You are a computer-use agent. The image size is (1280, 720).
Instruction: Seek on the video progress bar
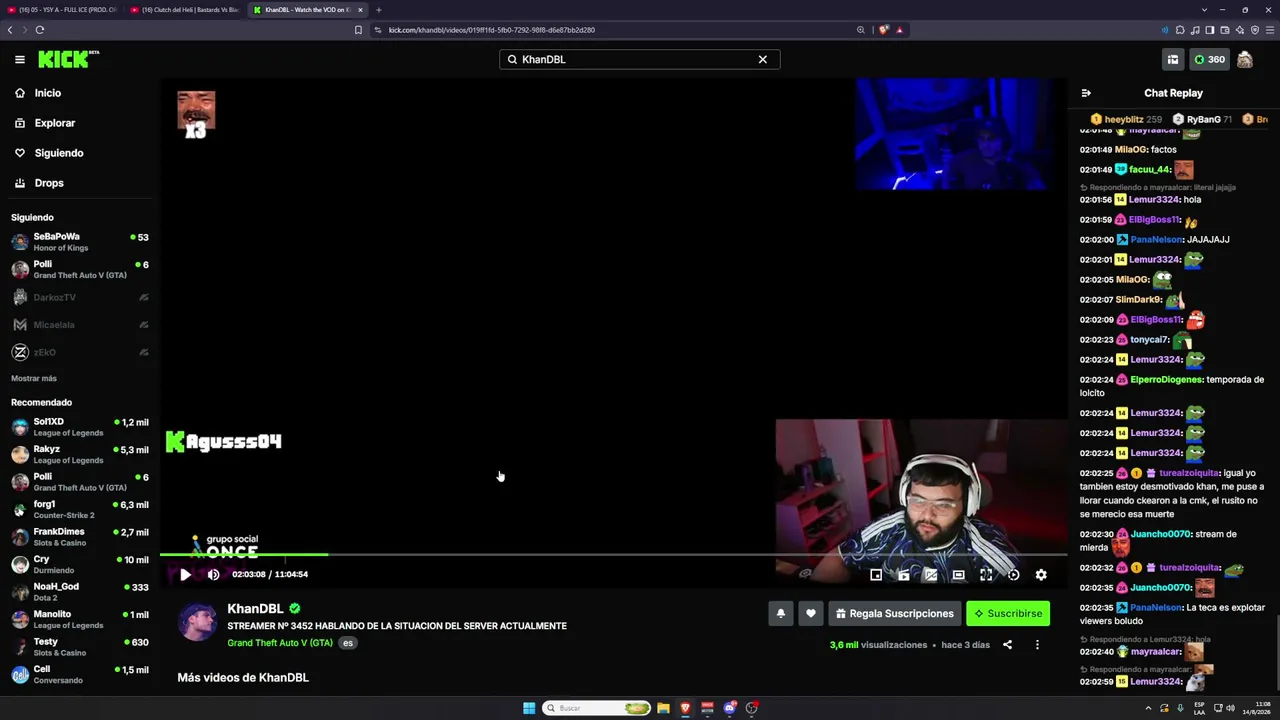[x=613, y=554]
